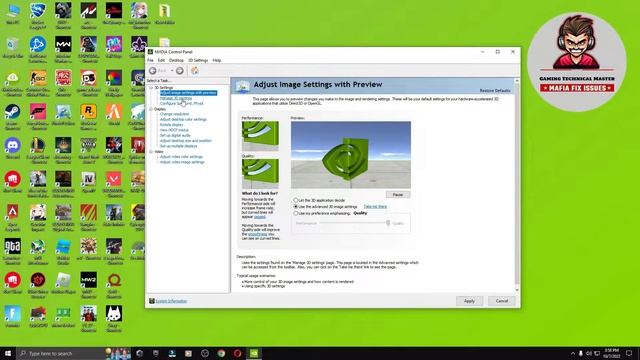Open Adjust video image settings task
Viewport: 640px width, 360px height.
click(x=182, y=162)
